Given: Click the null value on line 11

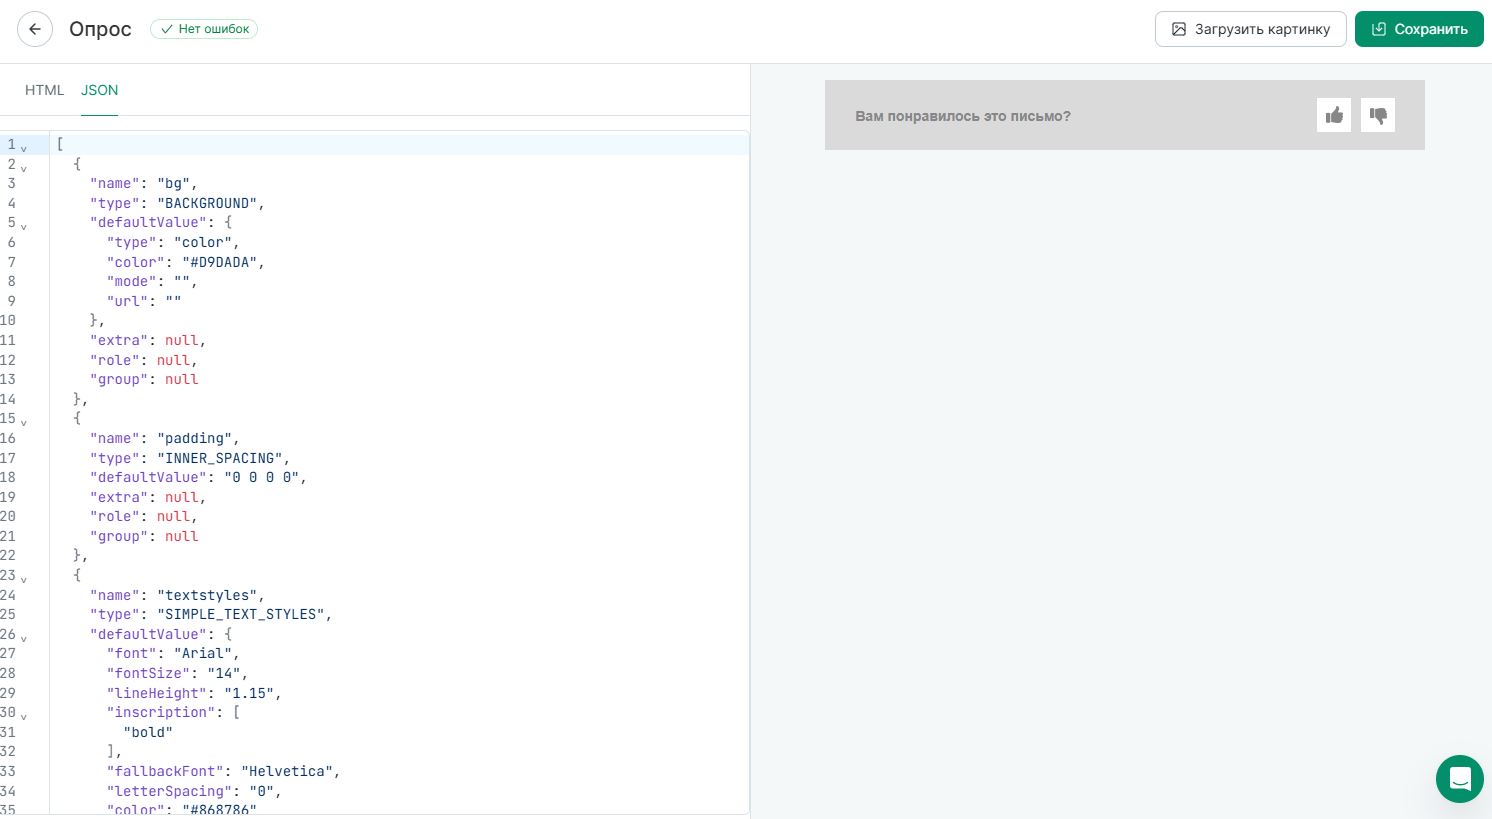Looking at the screenshot, I should pos(182,340).
